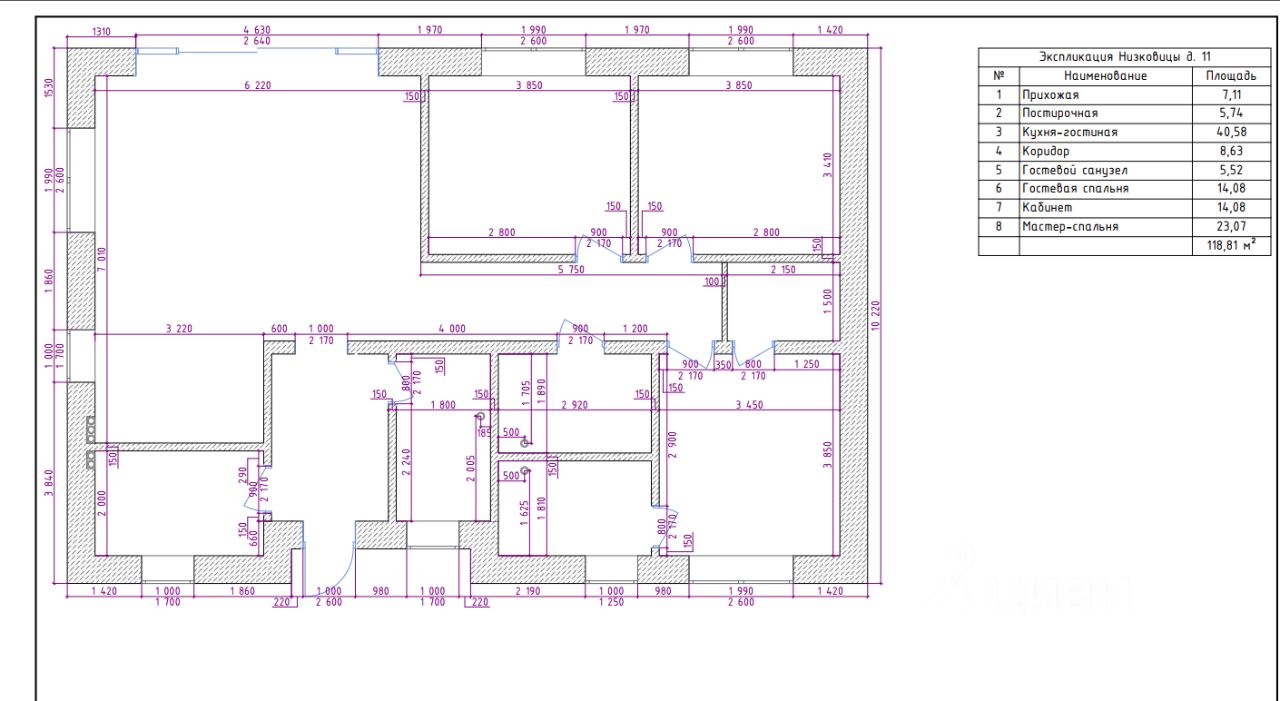
Task: Click the 'Площадь' column header
Action: 1230,75
